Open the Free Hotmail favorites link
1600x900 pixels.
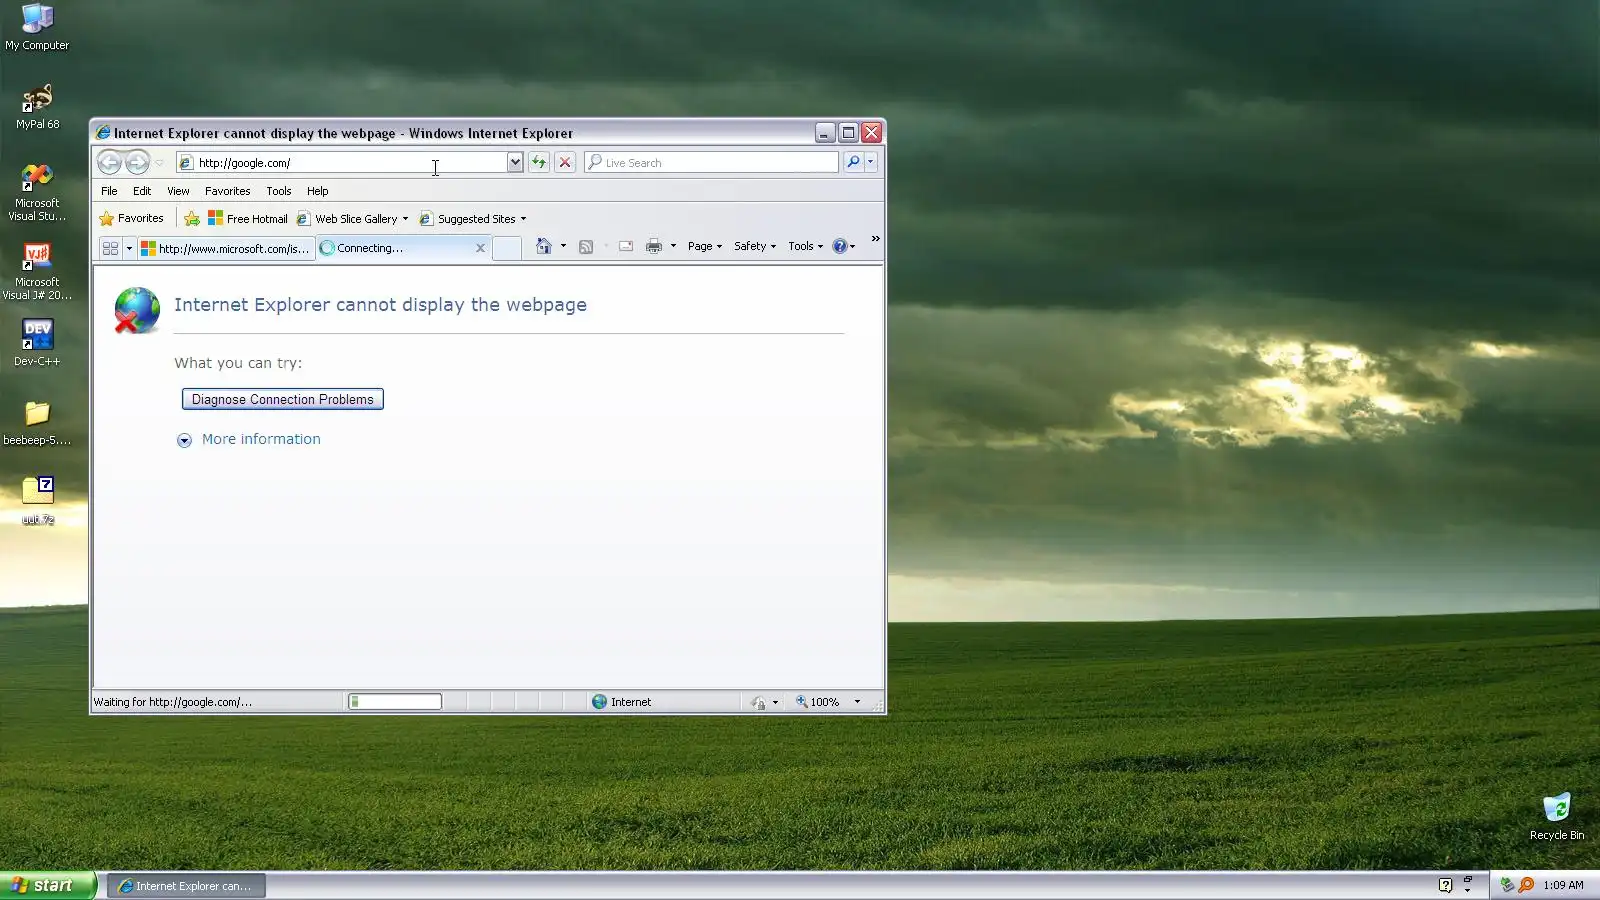(x=247, y=218)
